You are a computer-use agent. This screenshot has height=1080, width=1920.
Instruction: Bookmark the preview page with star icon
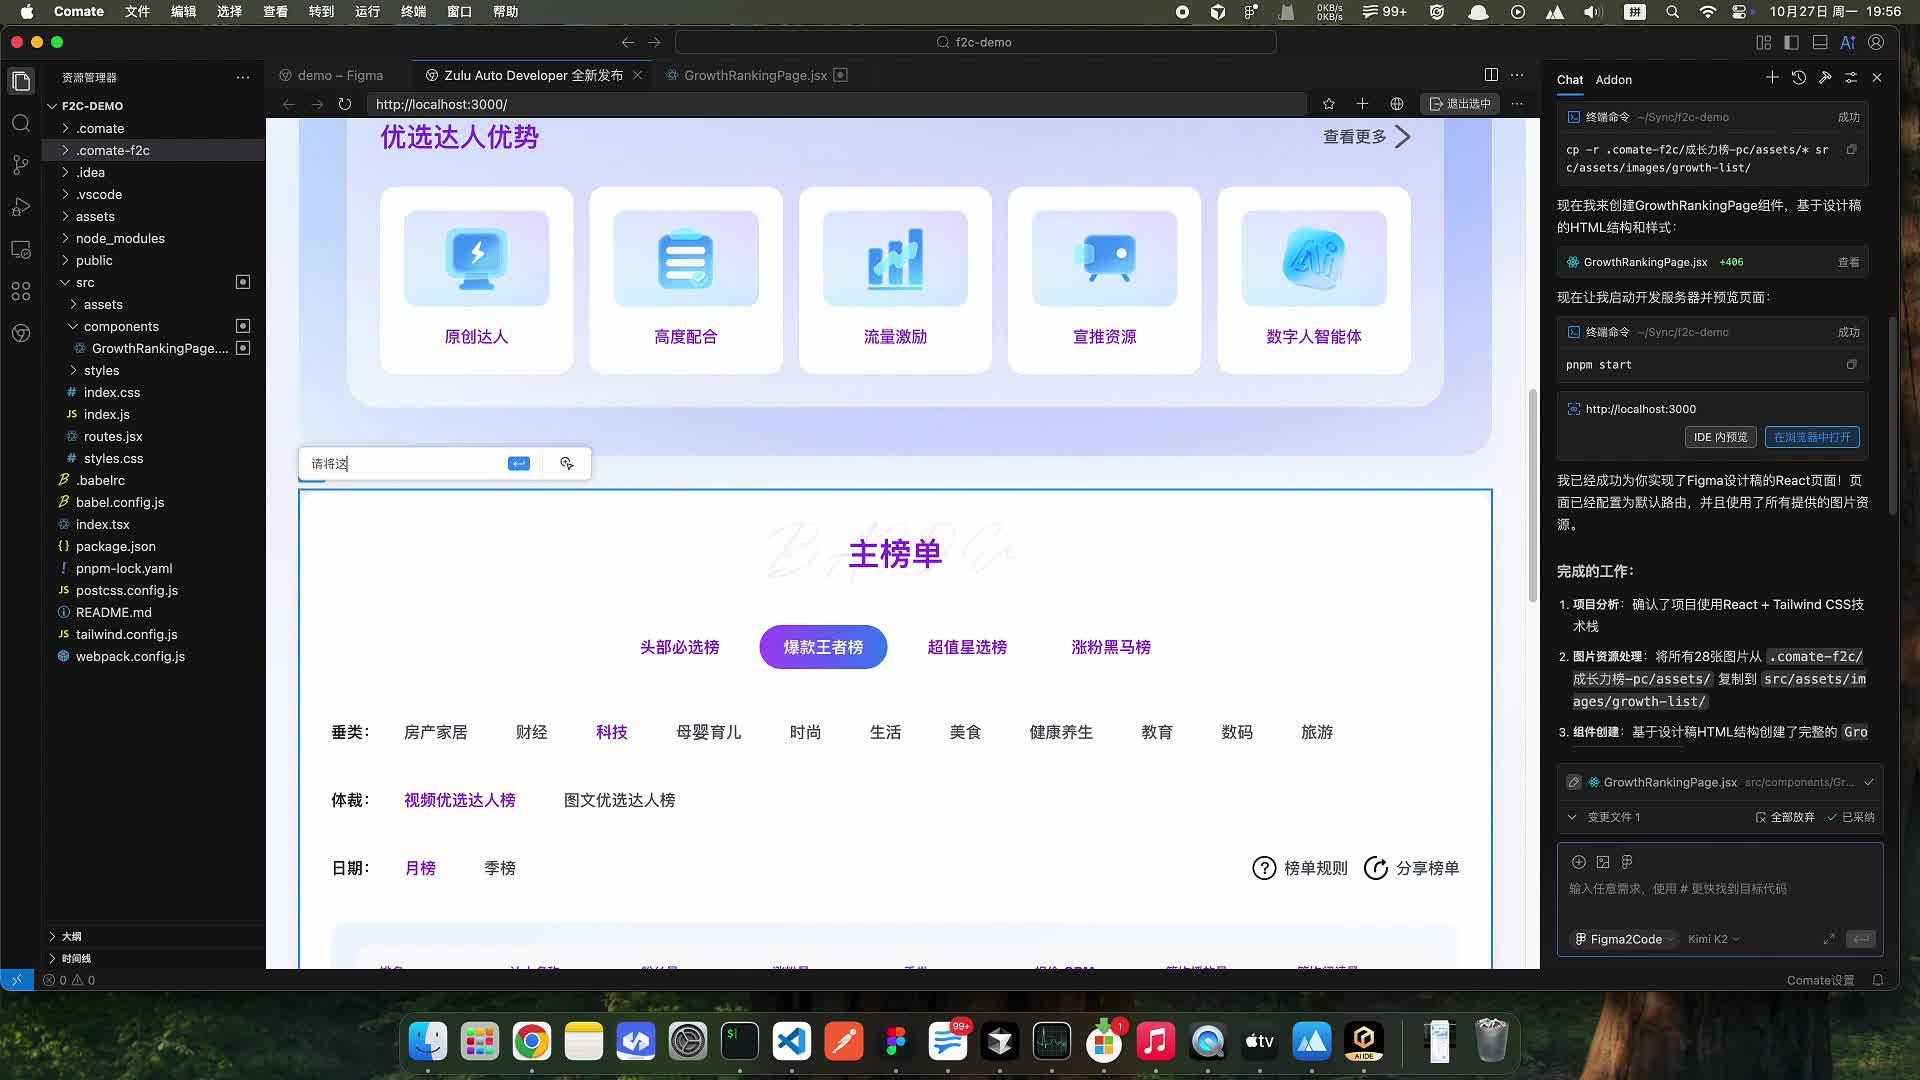point(1328,104)
